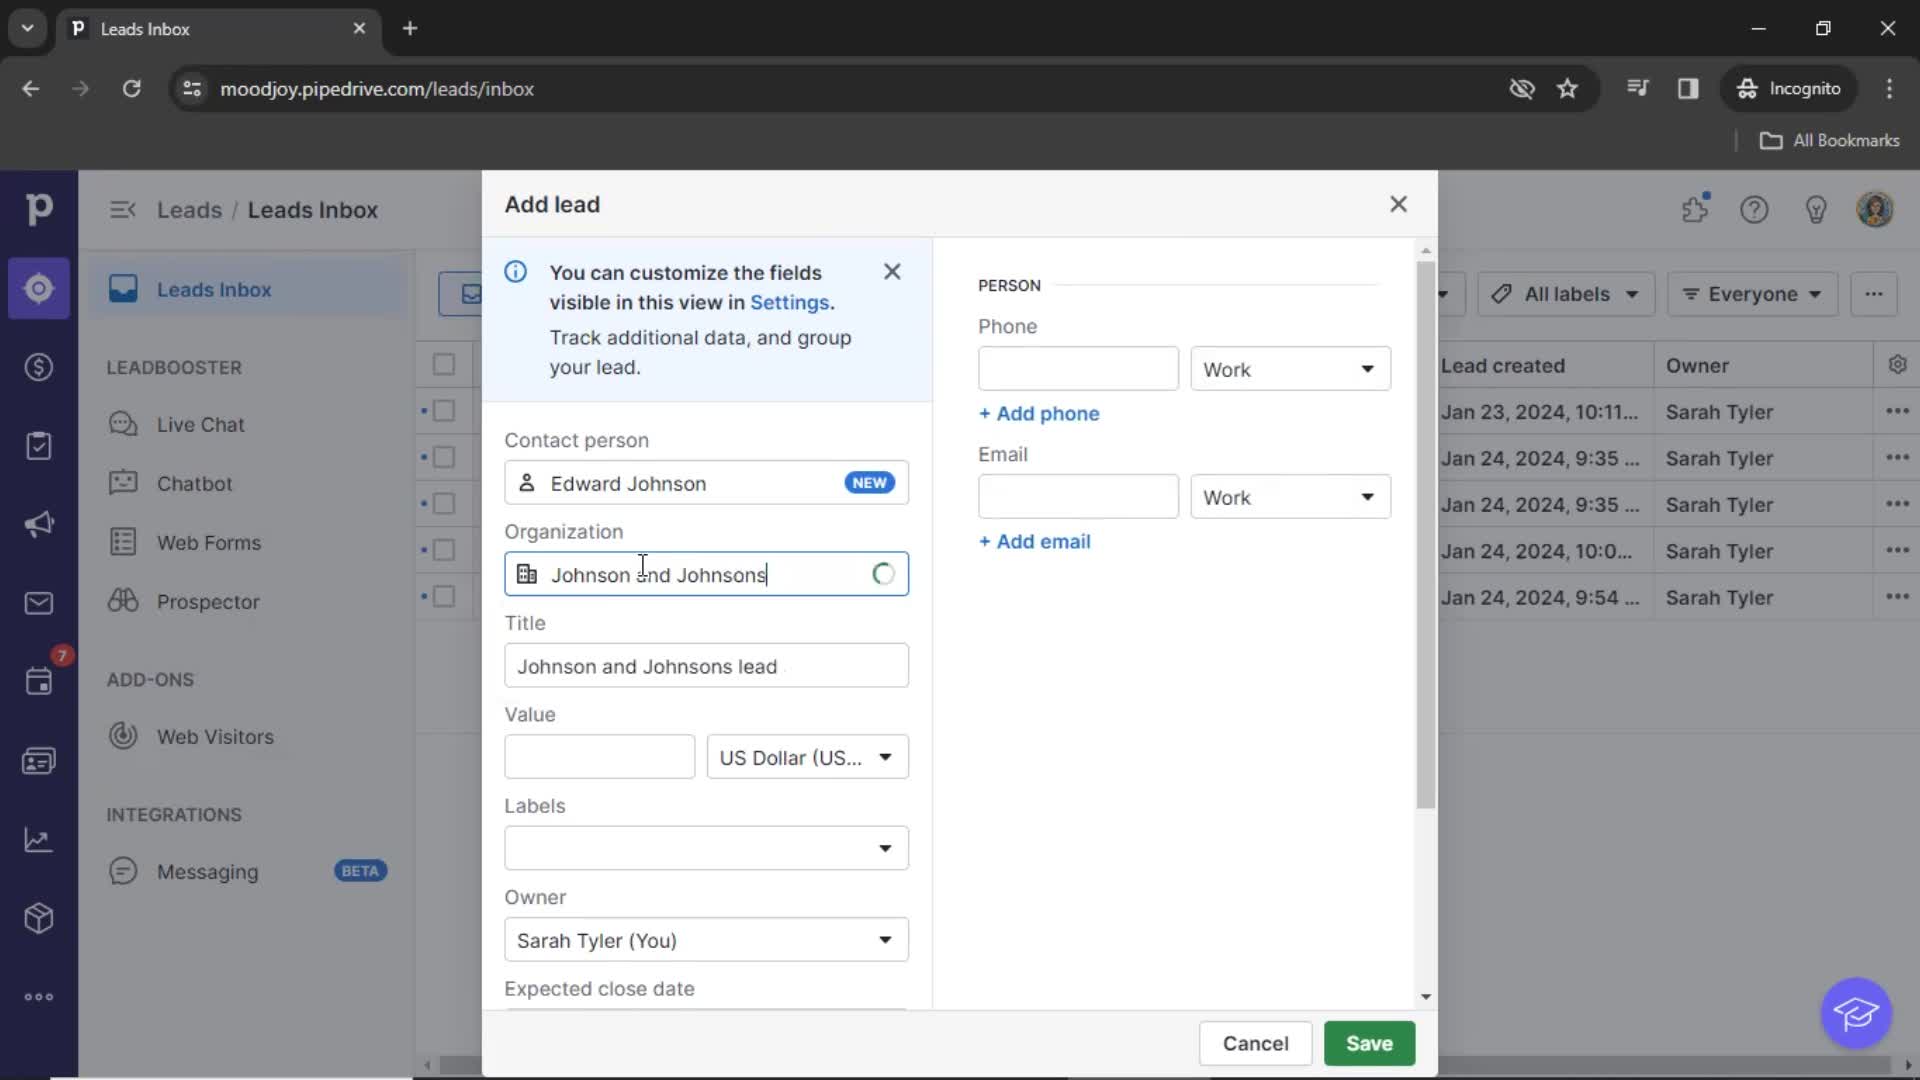The height and width of the screenshot is (1080, 1920).
Task: Click the Title input field
Action: pyautogui.click(x=704, y=666)
